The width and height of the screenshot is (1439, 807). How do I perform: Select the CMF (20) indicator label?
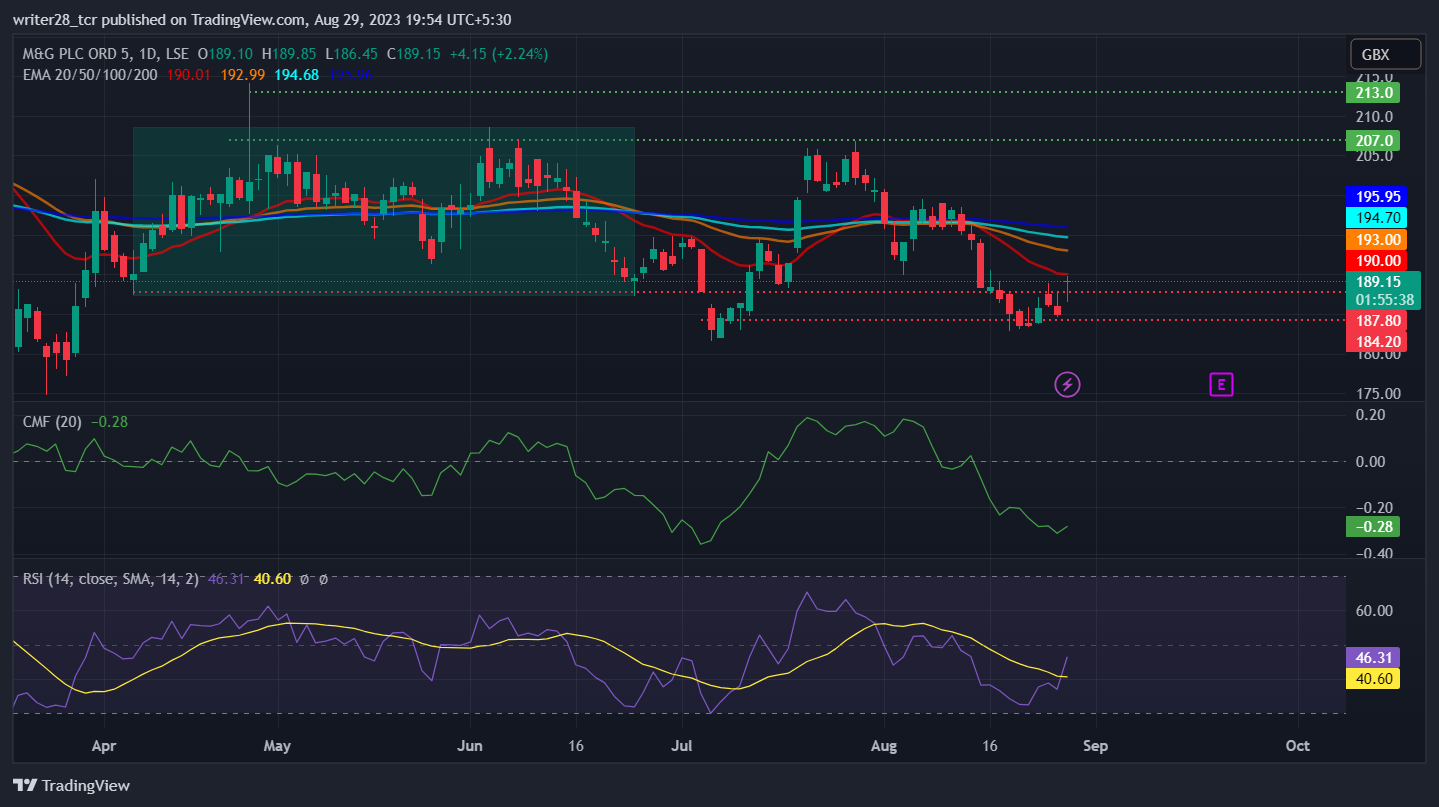tap(52, 422)
